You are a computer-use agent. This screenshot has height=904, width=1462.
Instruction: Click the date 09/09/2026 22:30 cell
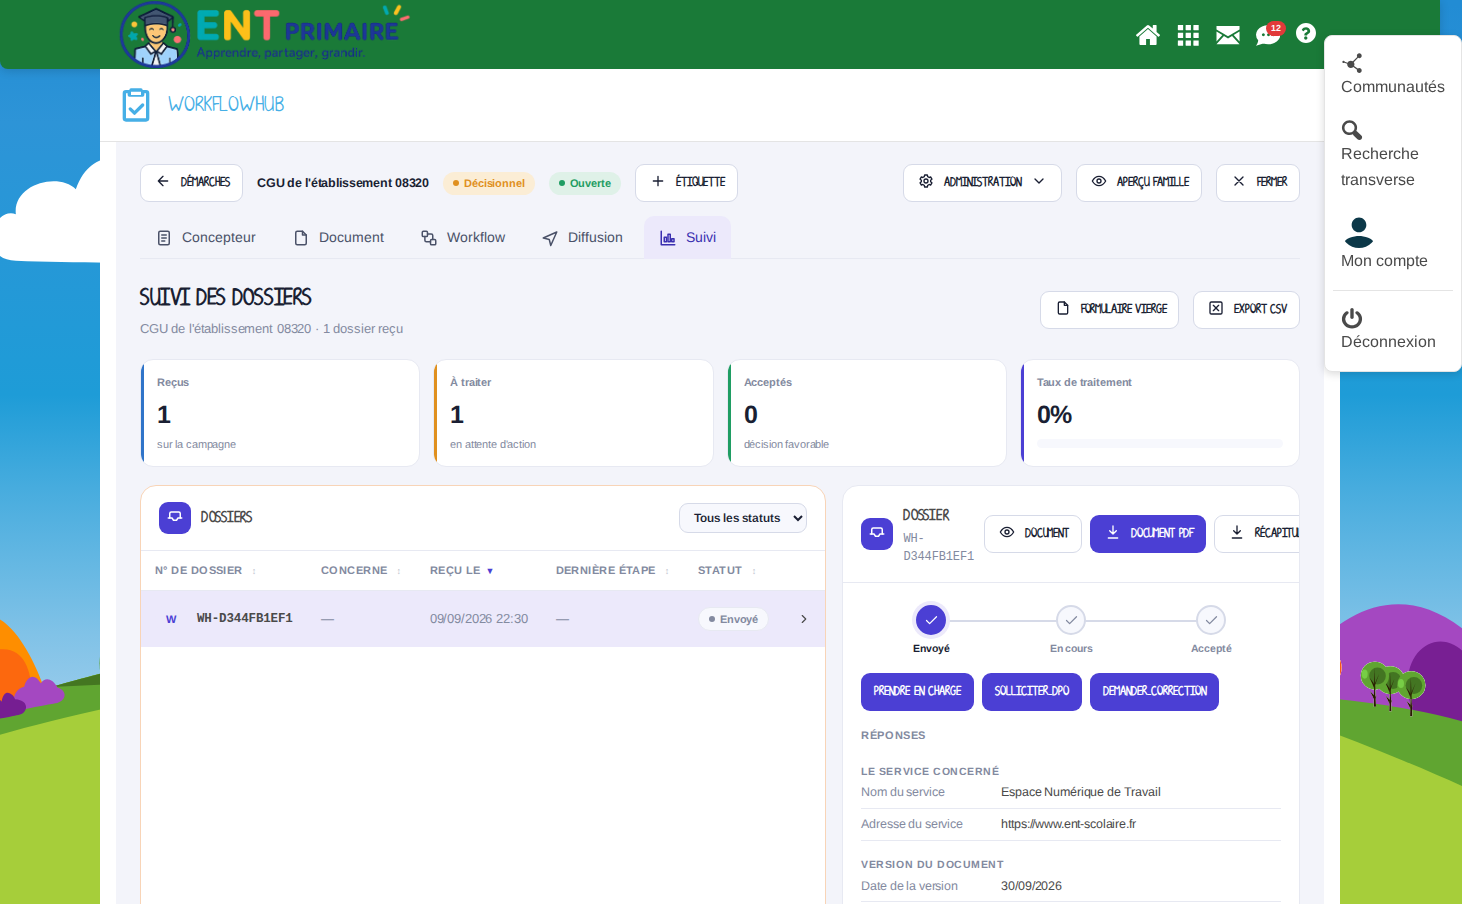click(x=479, y=619)
